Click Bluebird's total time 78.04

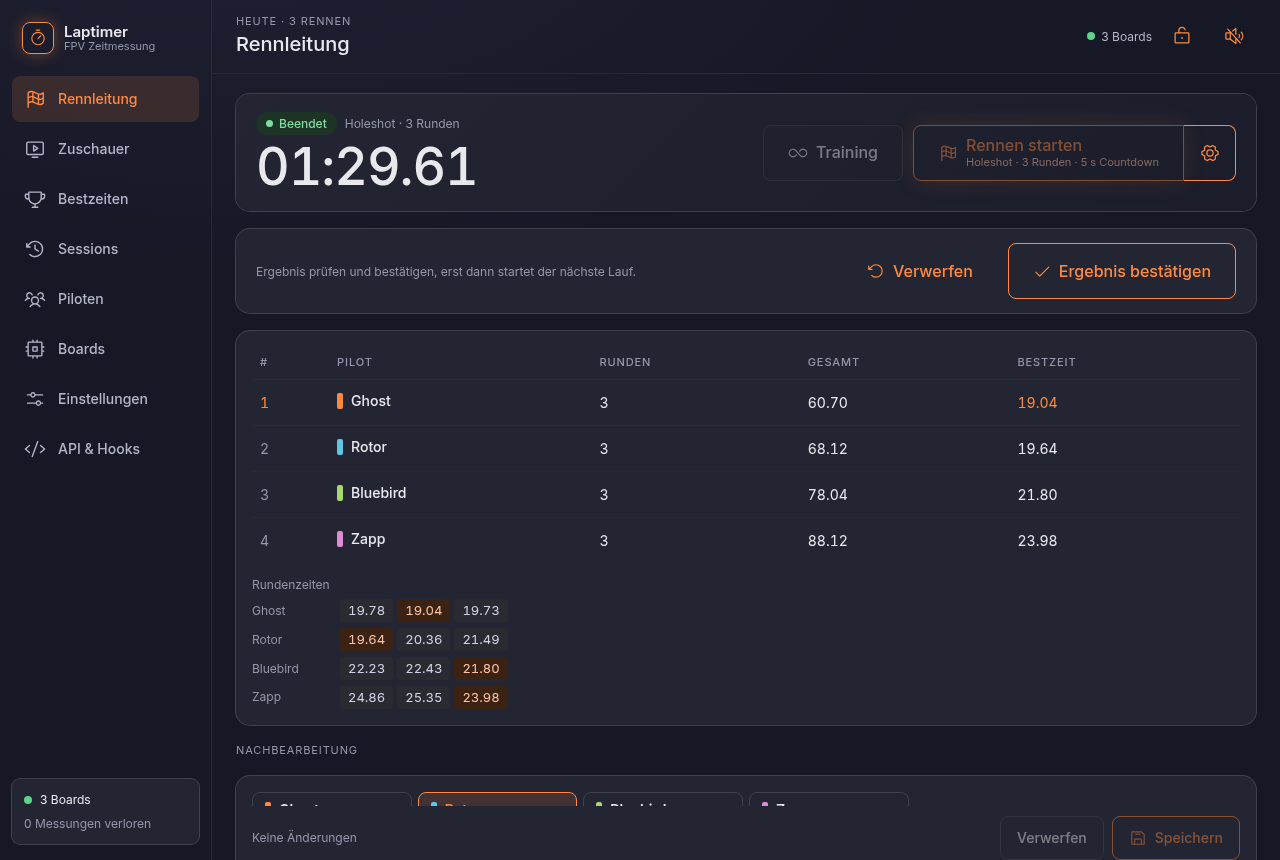pyautogui.click(x=828, y=495)
